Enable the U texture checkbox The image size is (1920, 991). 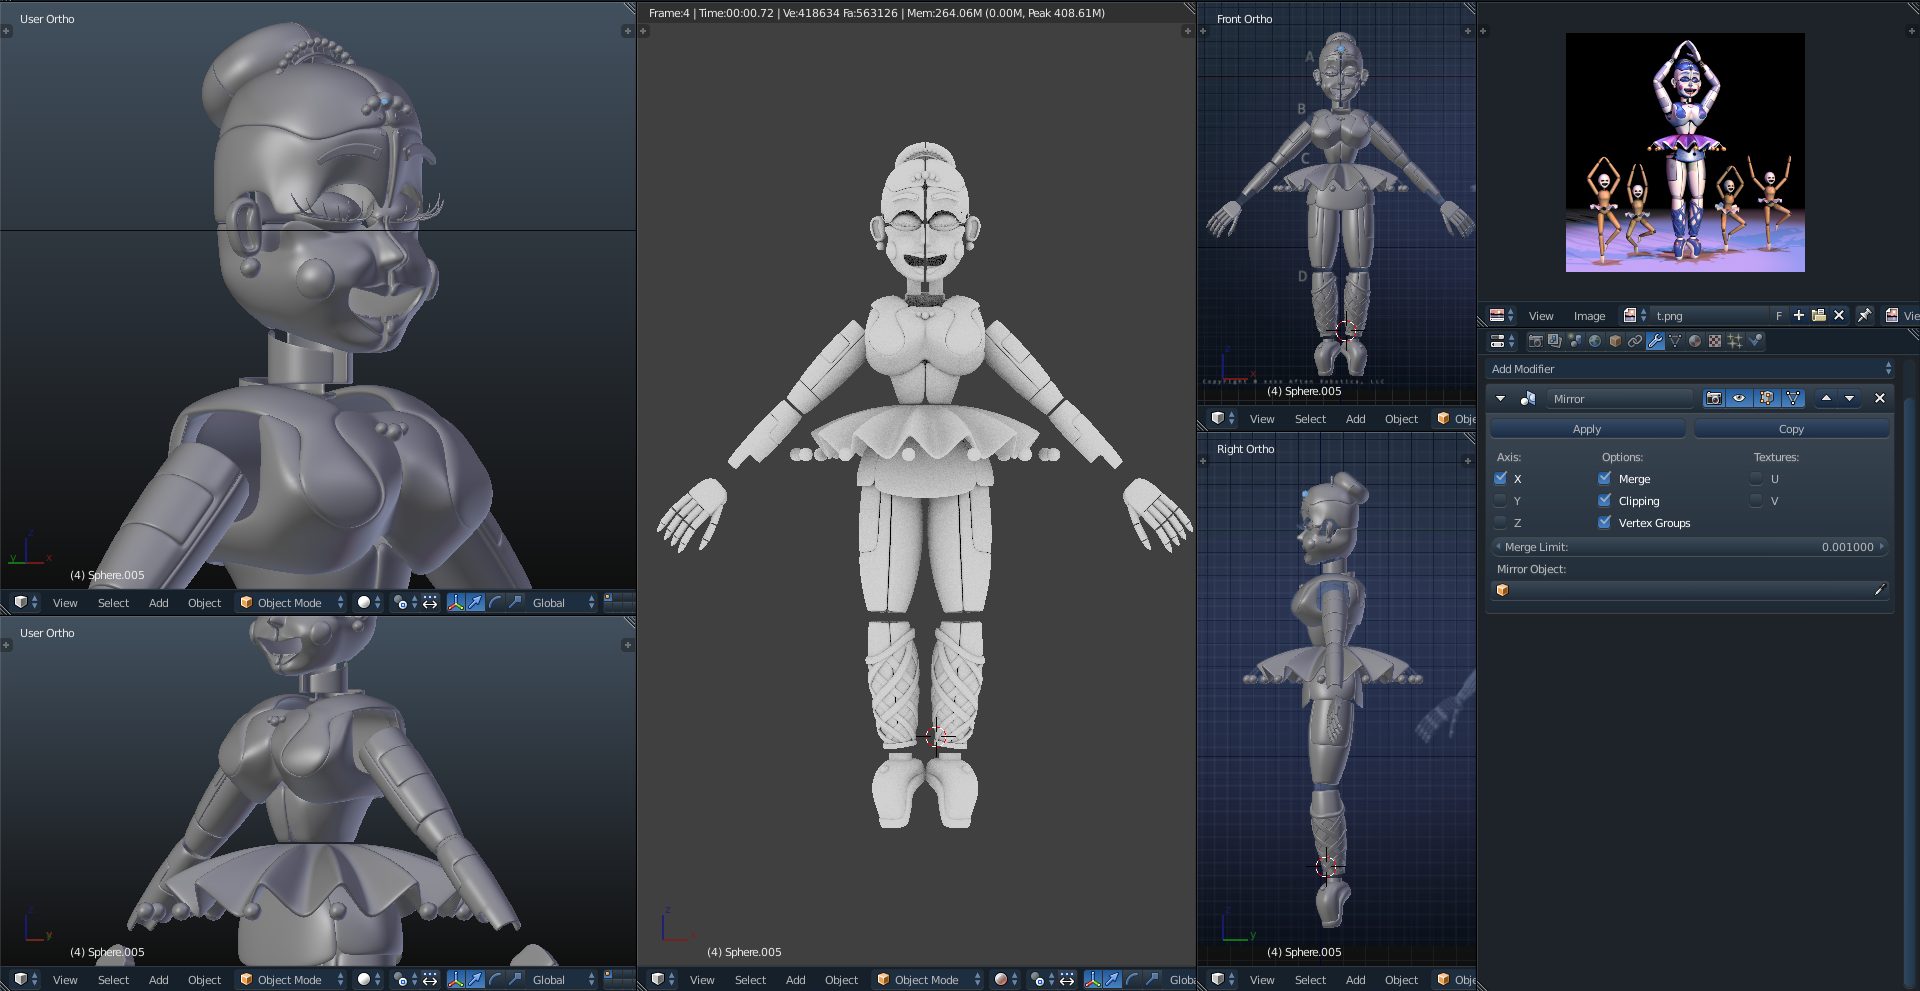(1757, 478)
